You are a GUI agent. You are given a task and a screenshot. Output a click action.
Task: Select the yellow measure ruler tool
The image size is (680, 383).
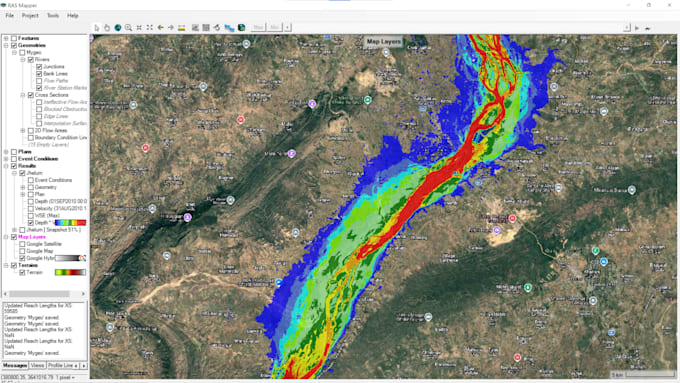point(182,28)
